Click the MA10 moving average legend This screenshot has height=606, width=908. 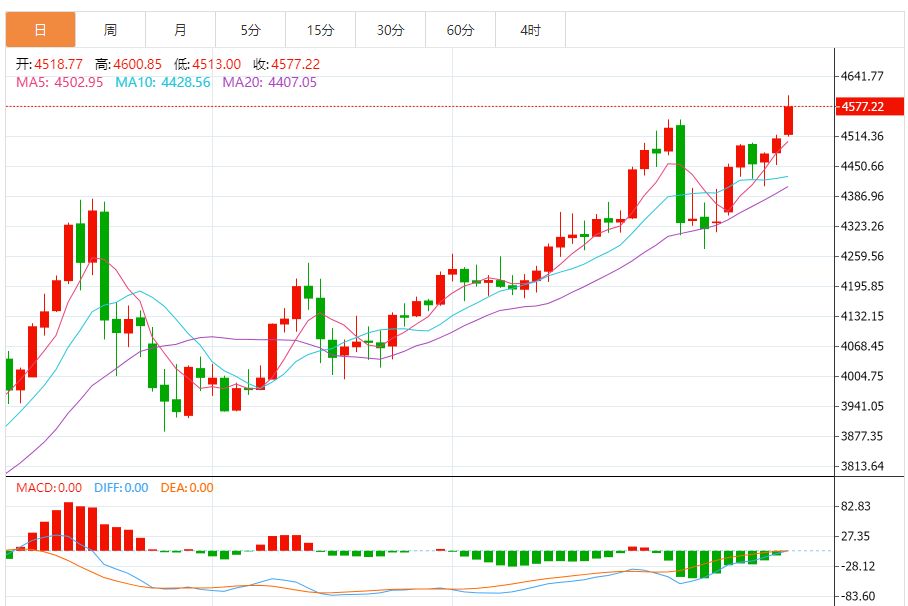163,82
